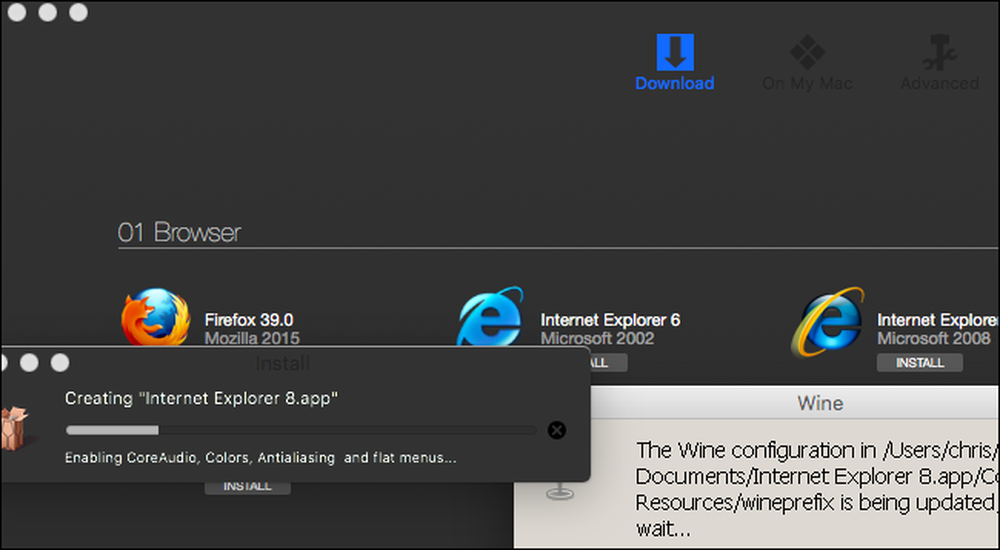Viewport: 1000px width, 550px height.
Task: Click the 01 Browser section heading
Action: pos(179,232)
